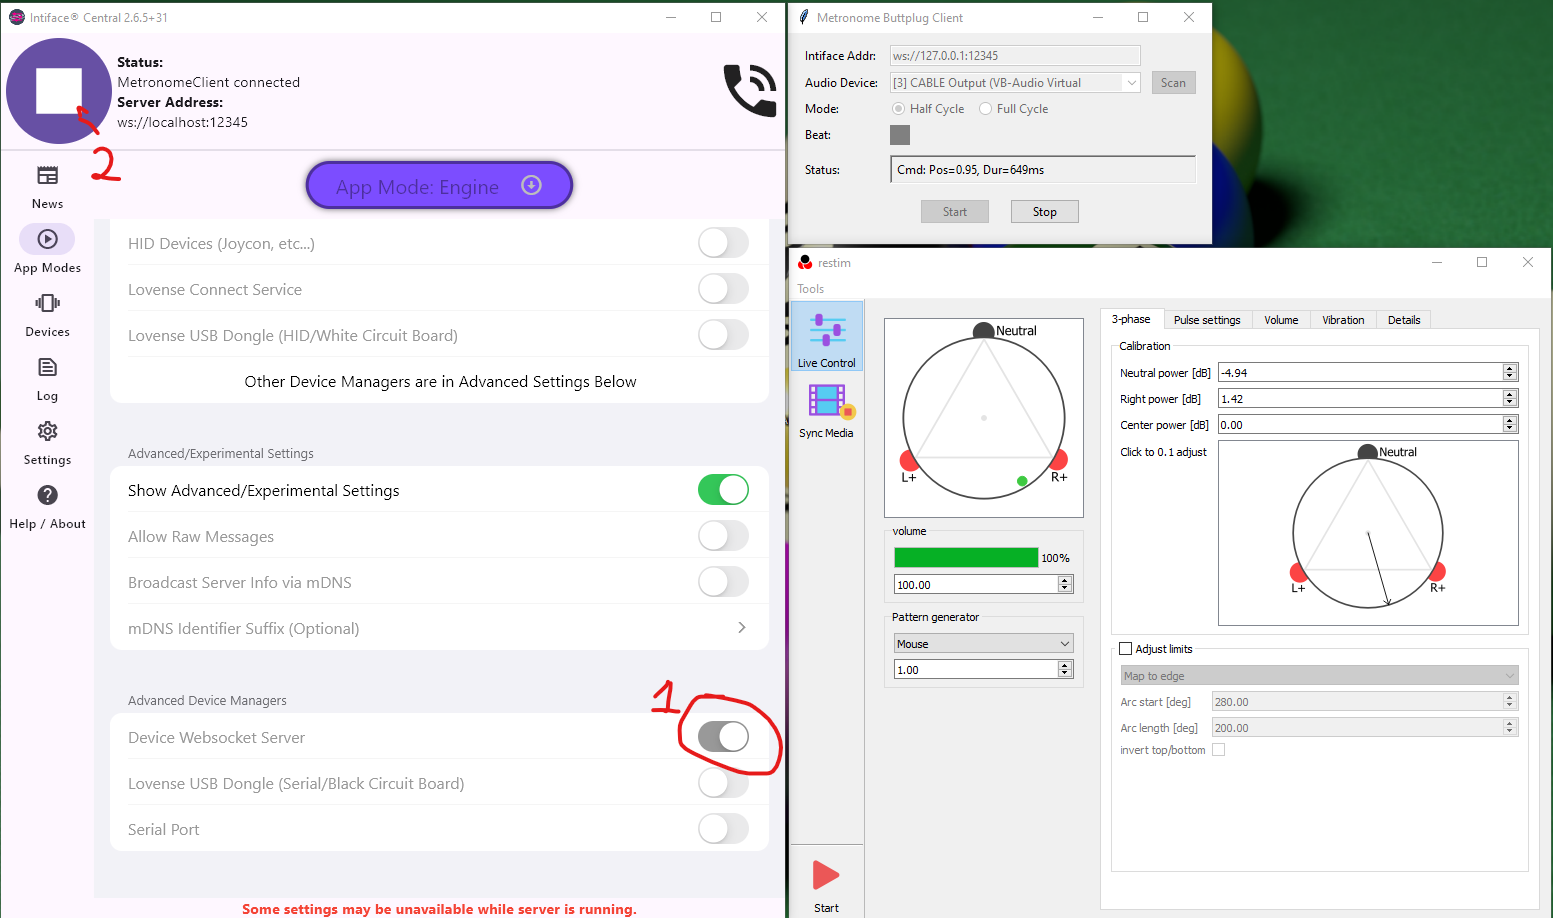Click the green position dot in phase circle

1022,481
